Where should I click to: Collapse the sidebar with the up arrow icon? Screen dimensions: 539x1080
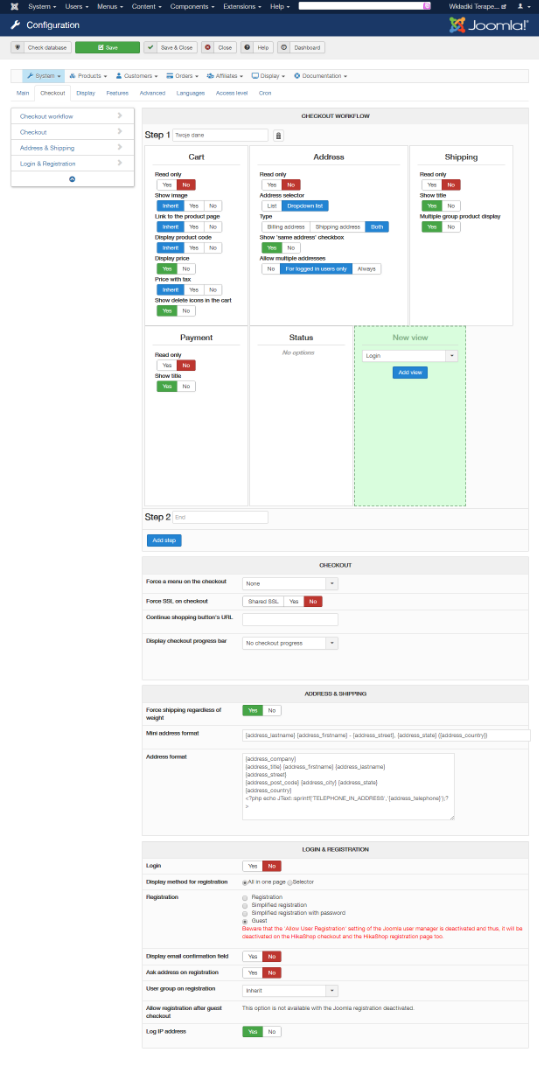click(72, 179)
